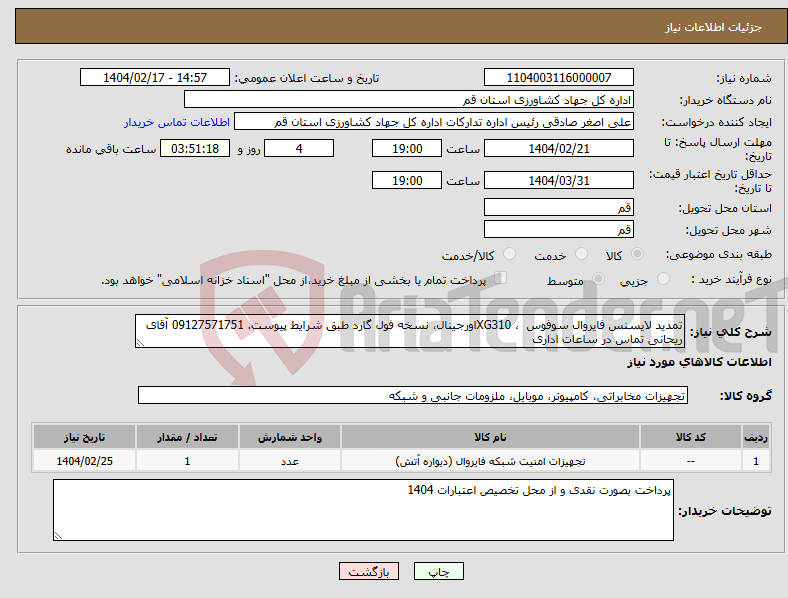Click the price validity time 19:00 field
Screen dimensions: 788x598
coord(407,180)
